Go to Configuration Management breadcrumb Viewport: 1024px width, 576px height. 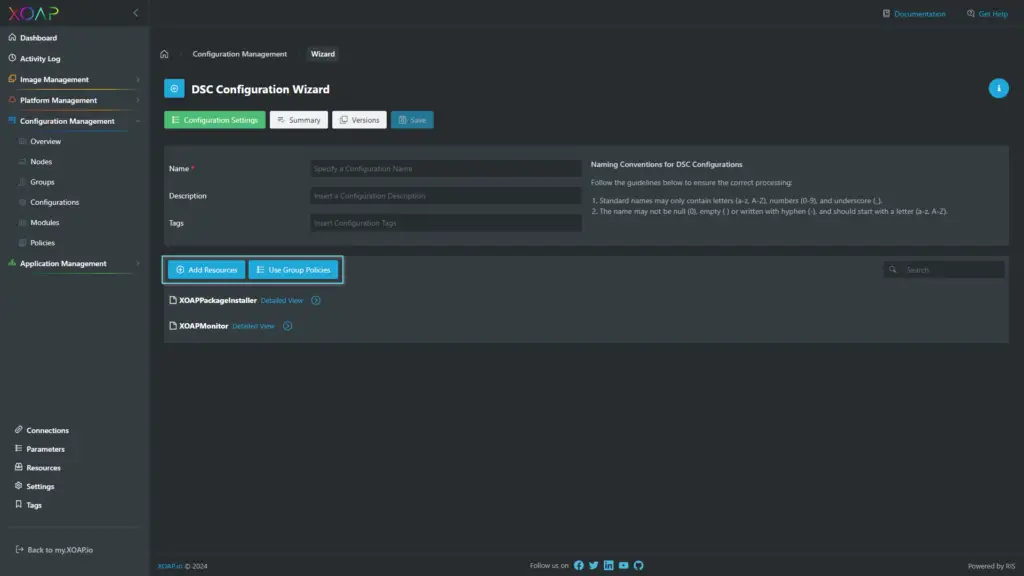tap(239, 54)
